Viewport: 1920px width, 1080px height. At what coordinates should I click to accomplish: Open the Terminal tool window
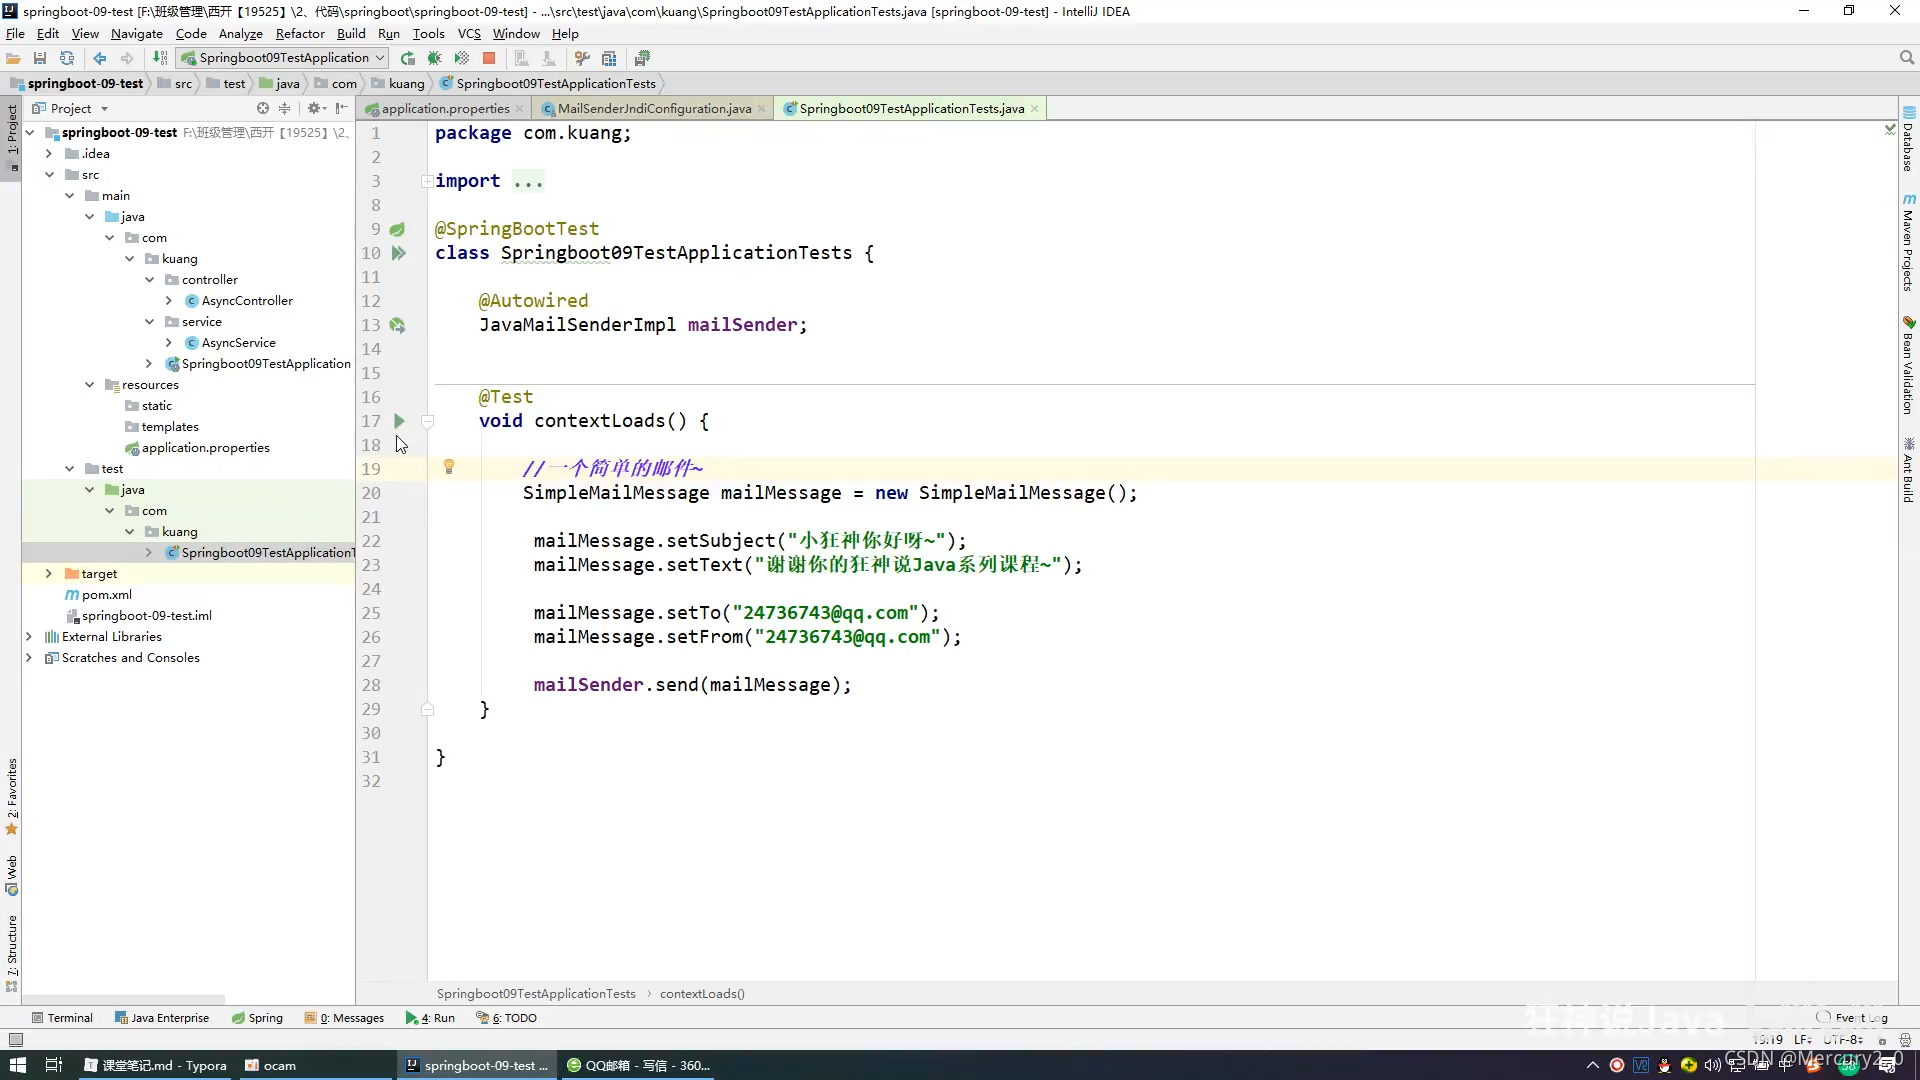point(62,1018)
